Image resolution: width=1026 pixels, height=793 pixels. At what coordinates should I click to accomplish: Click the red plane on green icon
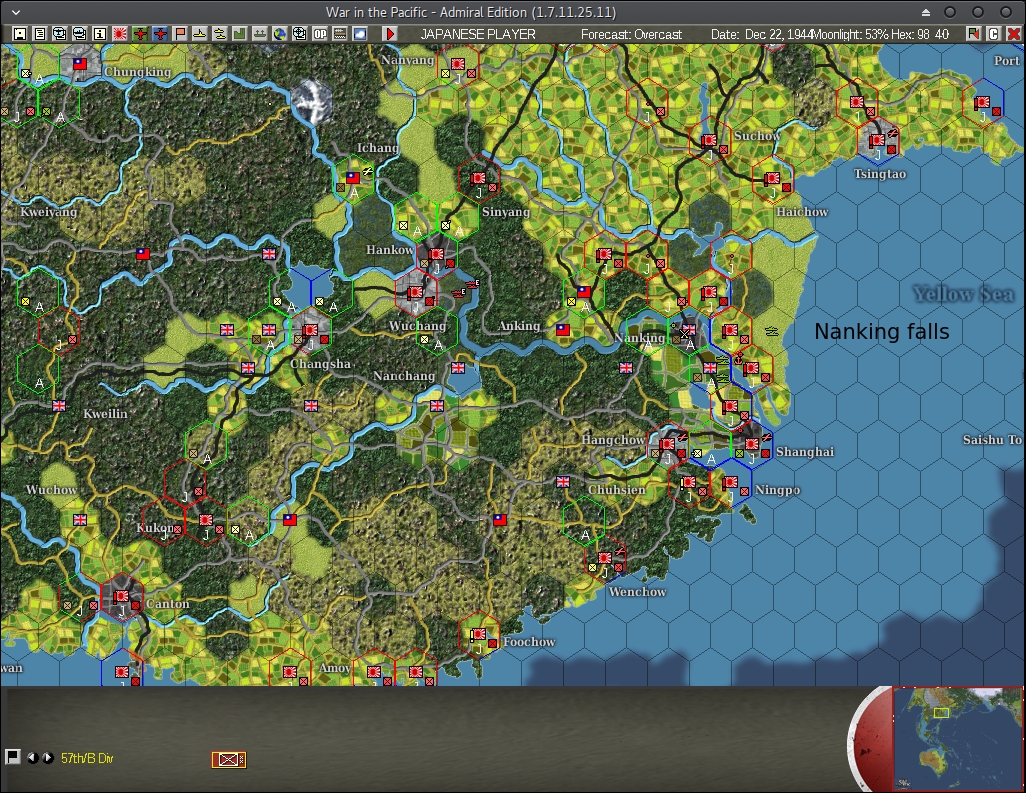click(x=140, y=33)
